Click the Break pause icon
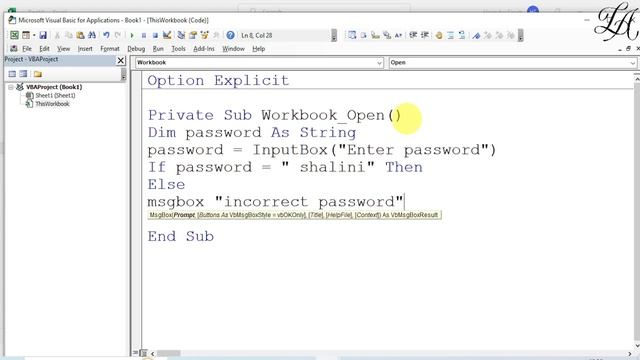 pyautogui.click(x=144, y=36)
